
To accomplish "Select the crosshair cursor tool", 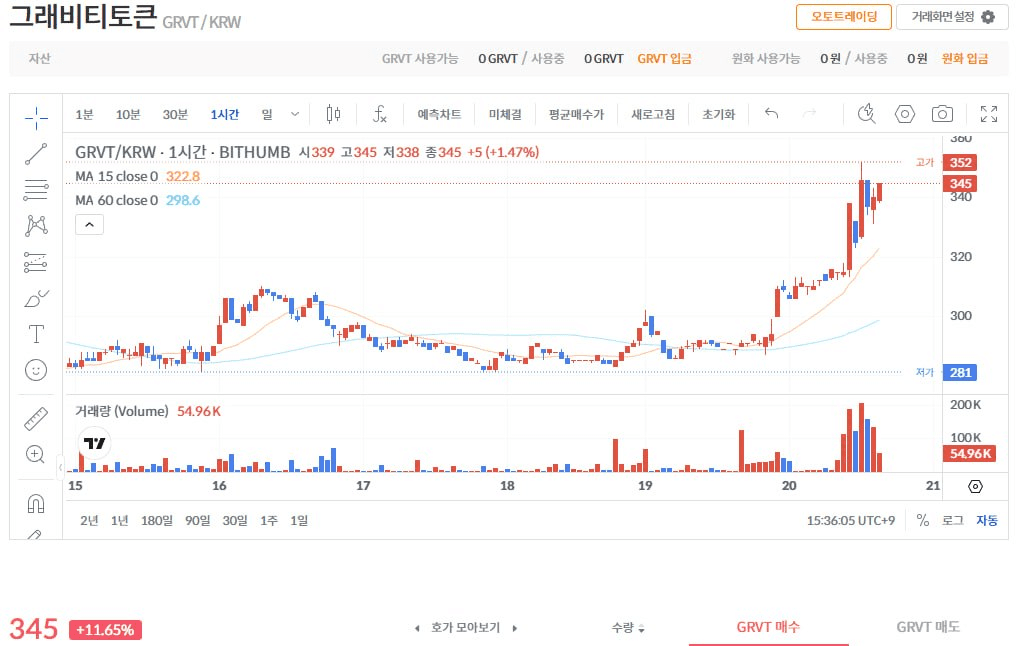I will 36,118.
